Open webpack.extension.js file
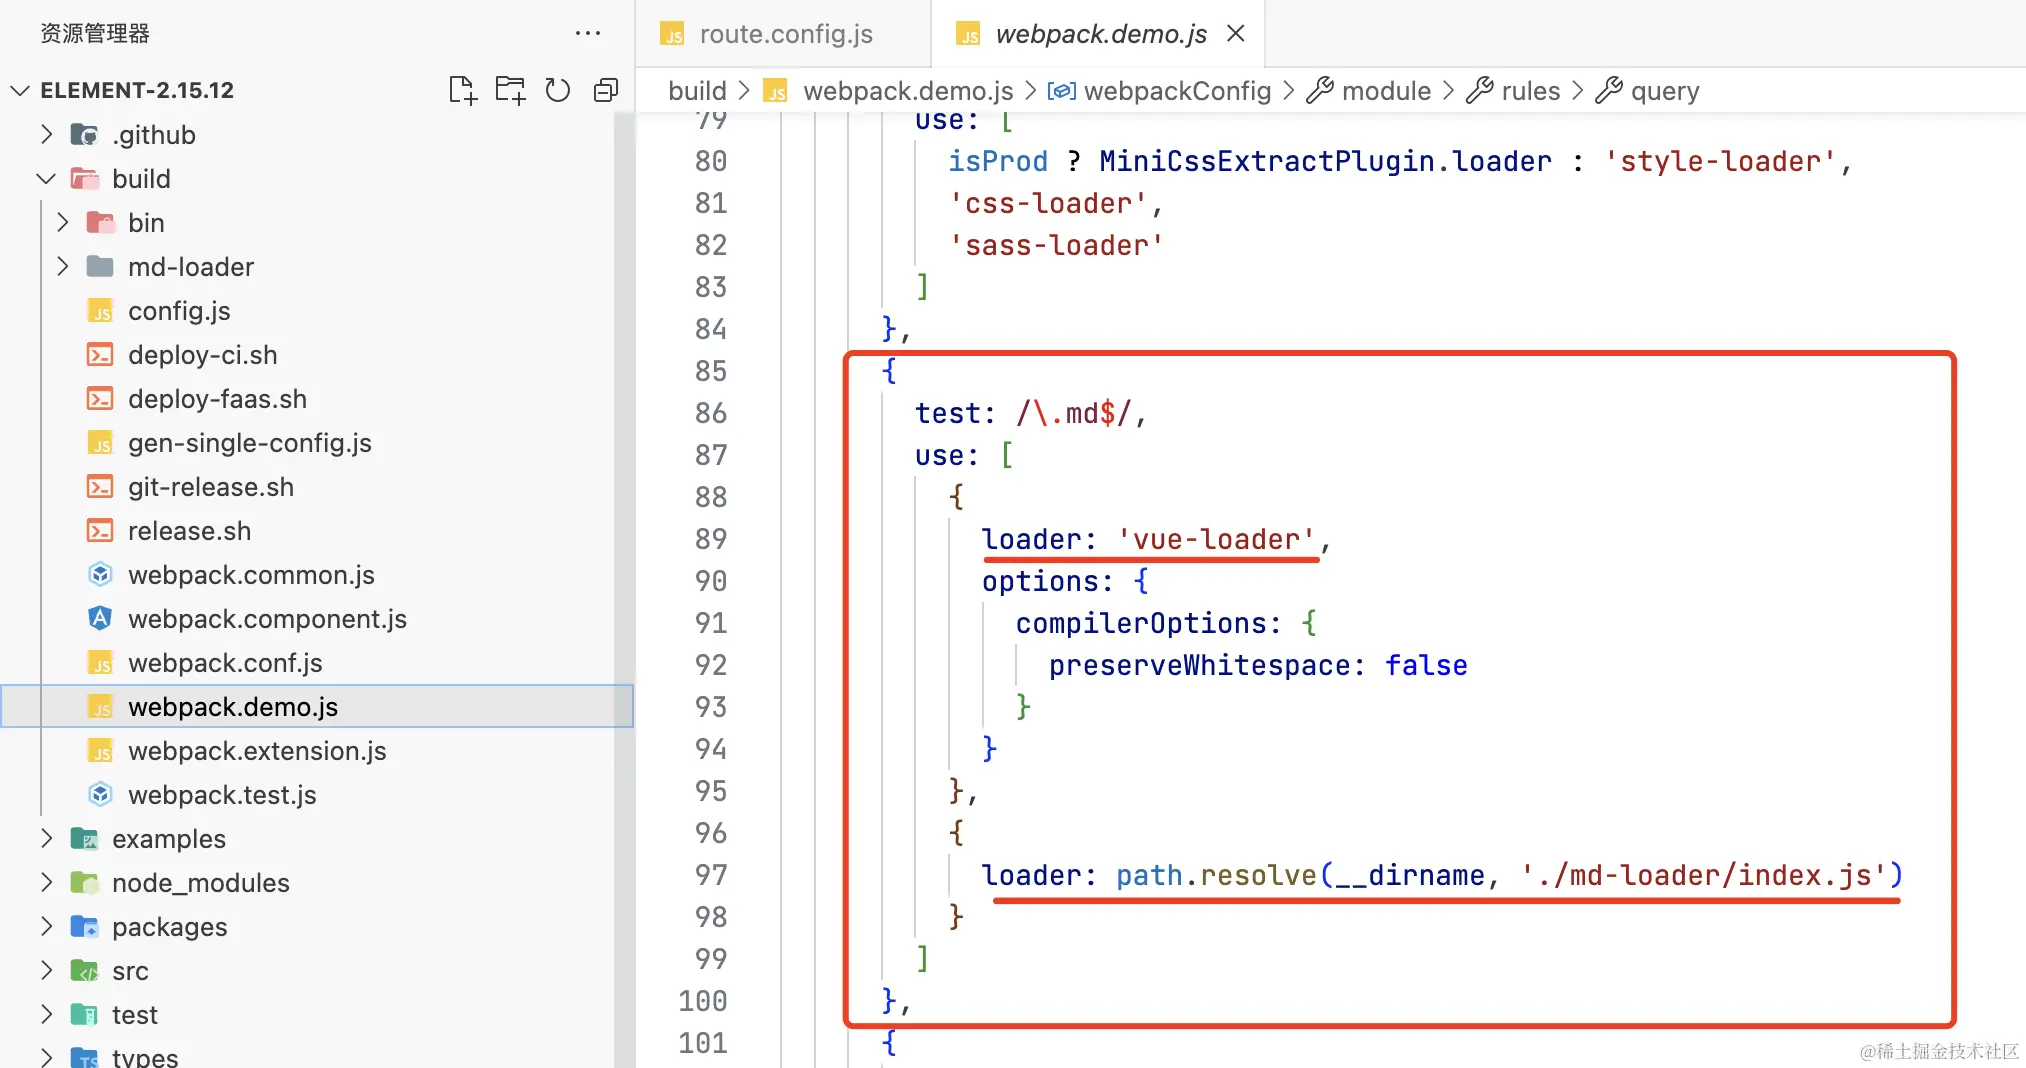 (x=257, y=751)
